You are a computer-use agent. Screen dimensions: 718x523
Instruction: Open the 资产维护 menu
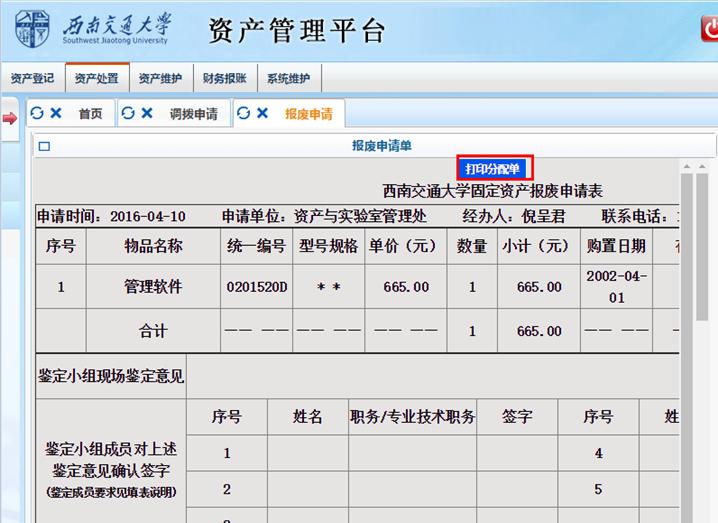click(160, 78)
